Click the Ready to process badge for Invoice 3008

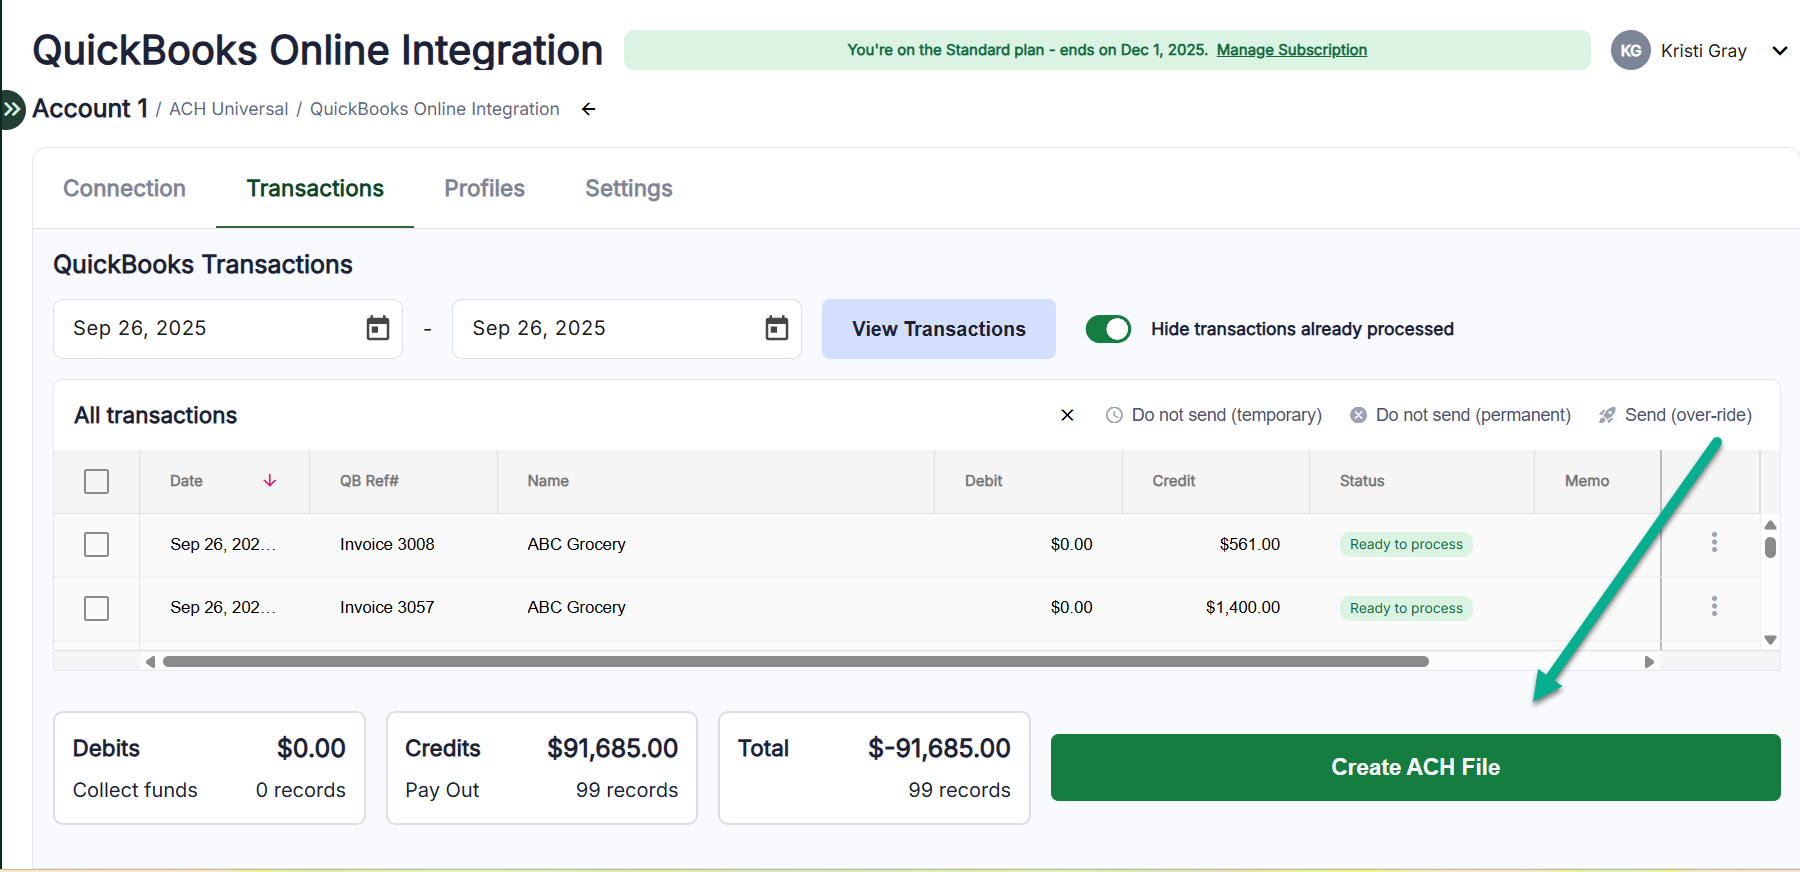(x=1406, y=544)
